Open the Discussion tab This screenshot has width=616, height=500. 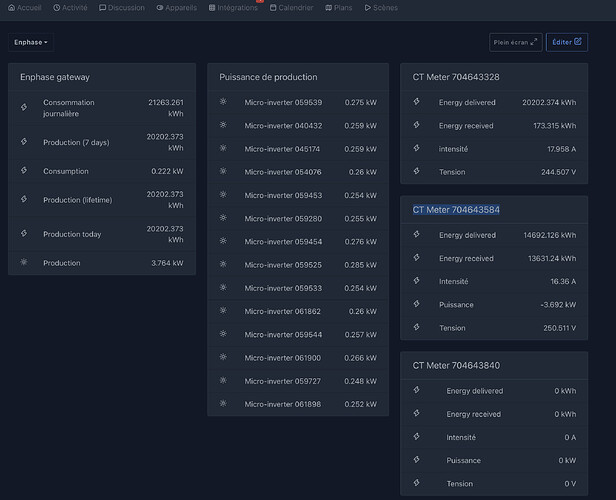pos(122,7)
